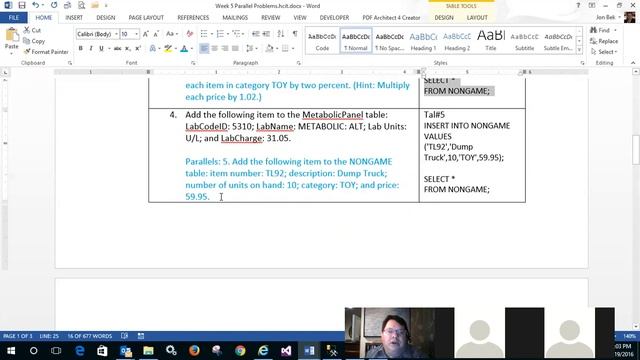Apply the Subtitle style
The height and width of the screenshot is (360, 640).
524,41
